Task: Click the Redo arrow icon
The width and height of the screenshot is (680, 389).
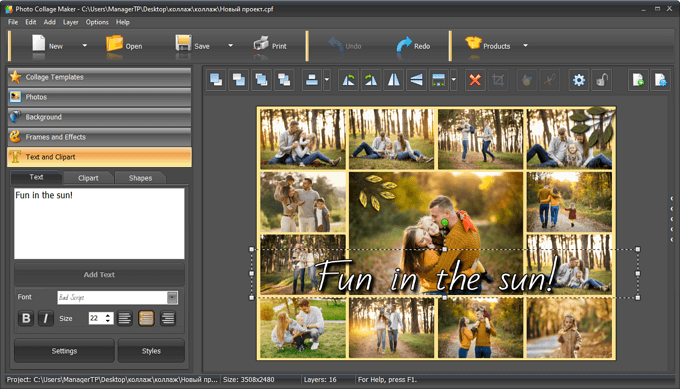Action: coord(404,44)
